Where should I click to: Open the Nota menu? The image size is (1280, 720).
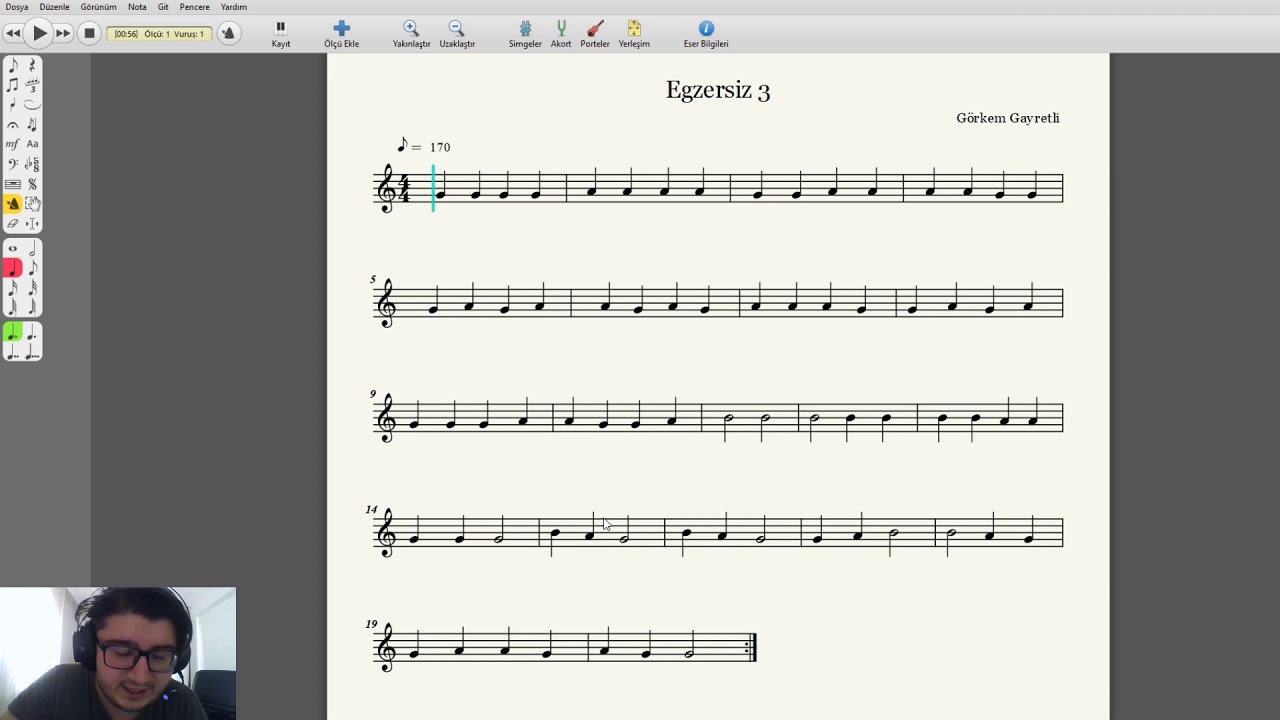point(137,7)
